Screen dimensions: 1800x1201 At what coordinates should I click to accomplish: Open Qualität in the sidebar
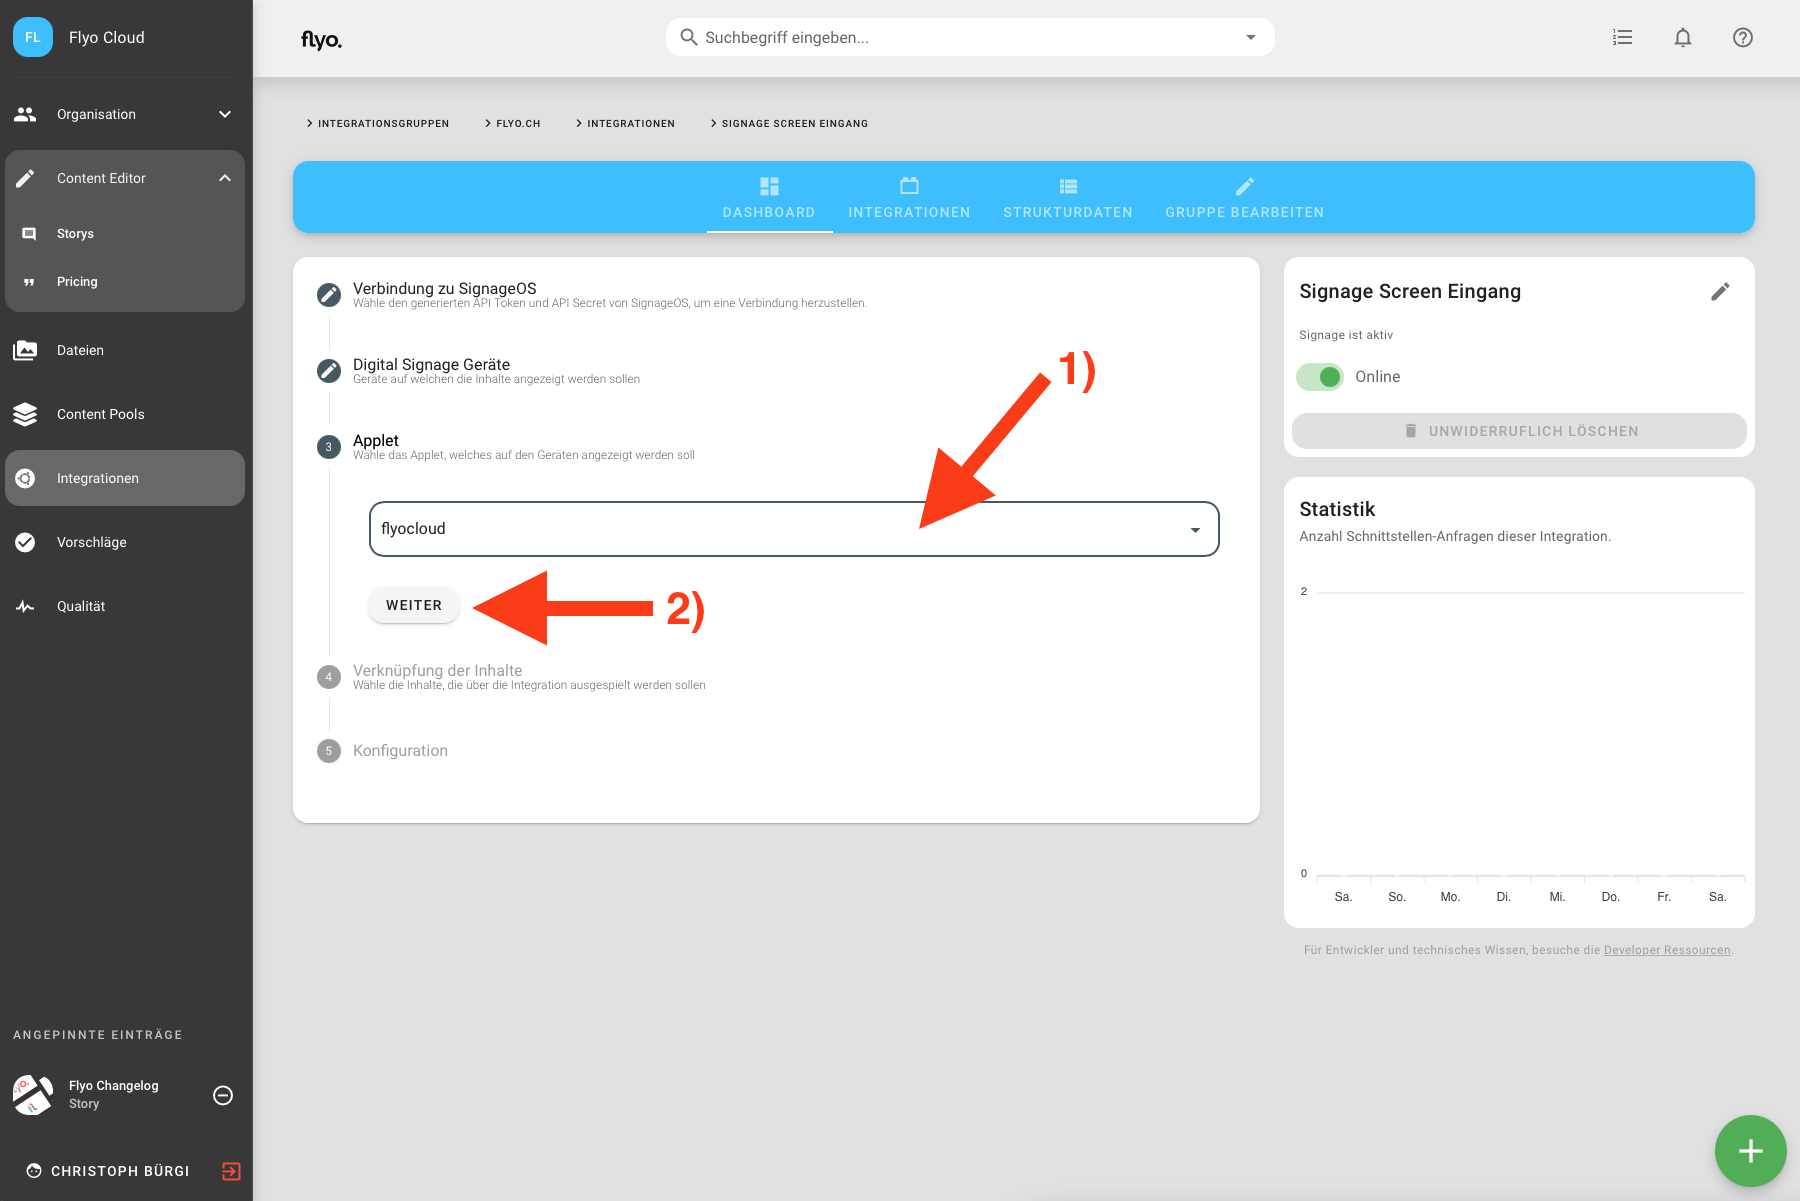(x=125, y=606)
